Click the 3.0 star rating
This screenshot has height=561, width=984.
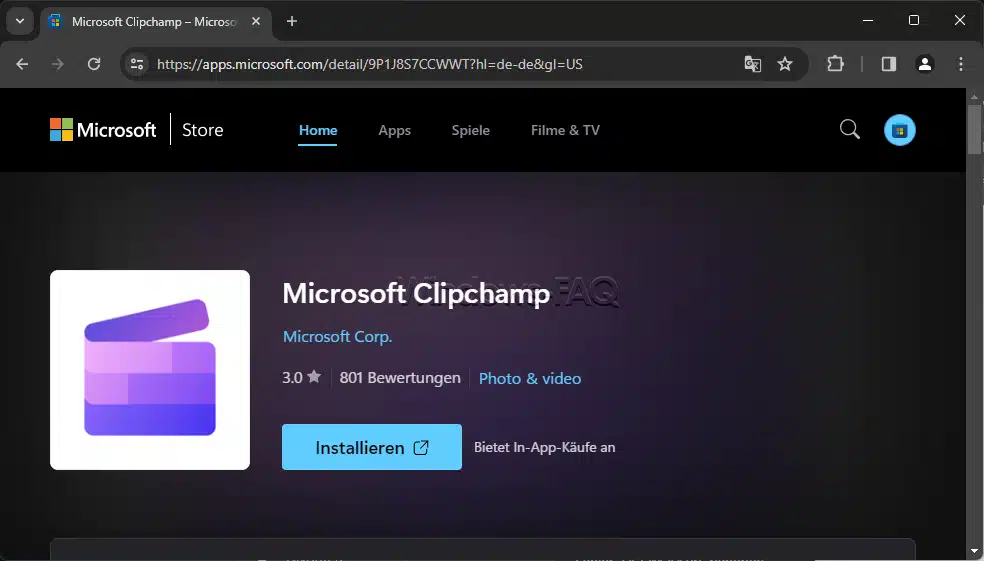click(301, 378)
